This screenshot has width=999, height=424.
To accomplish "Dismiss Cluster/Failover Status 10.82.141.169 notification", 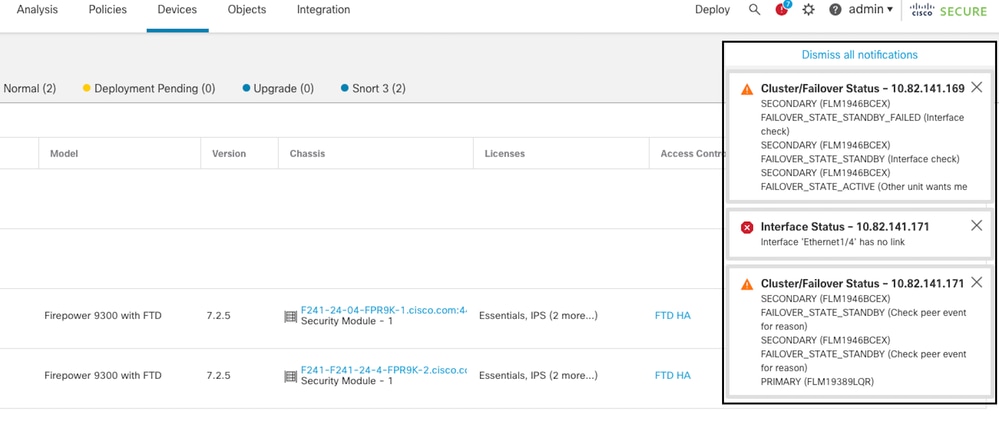I will click(976, 88).
